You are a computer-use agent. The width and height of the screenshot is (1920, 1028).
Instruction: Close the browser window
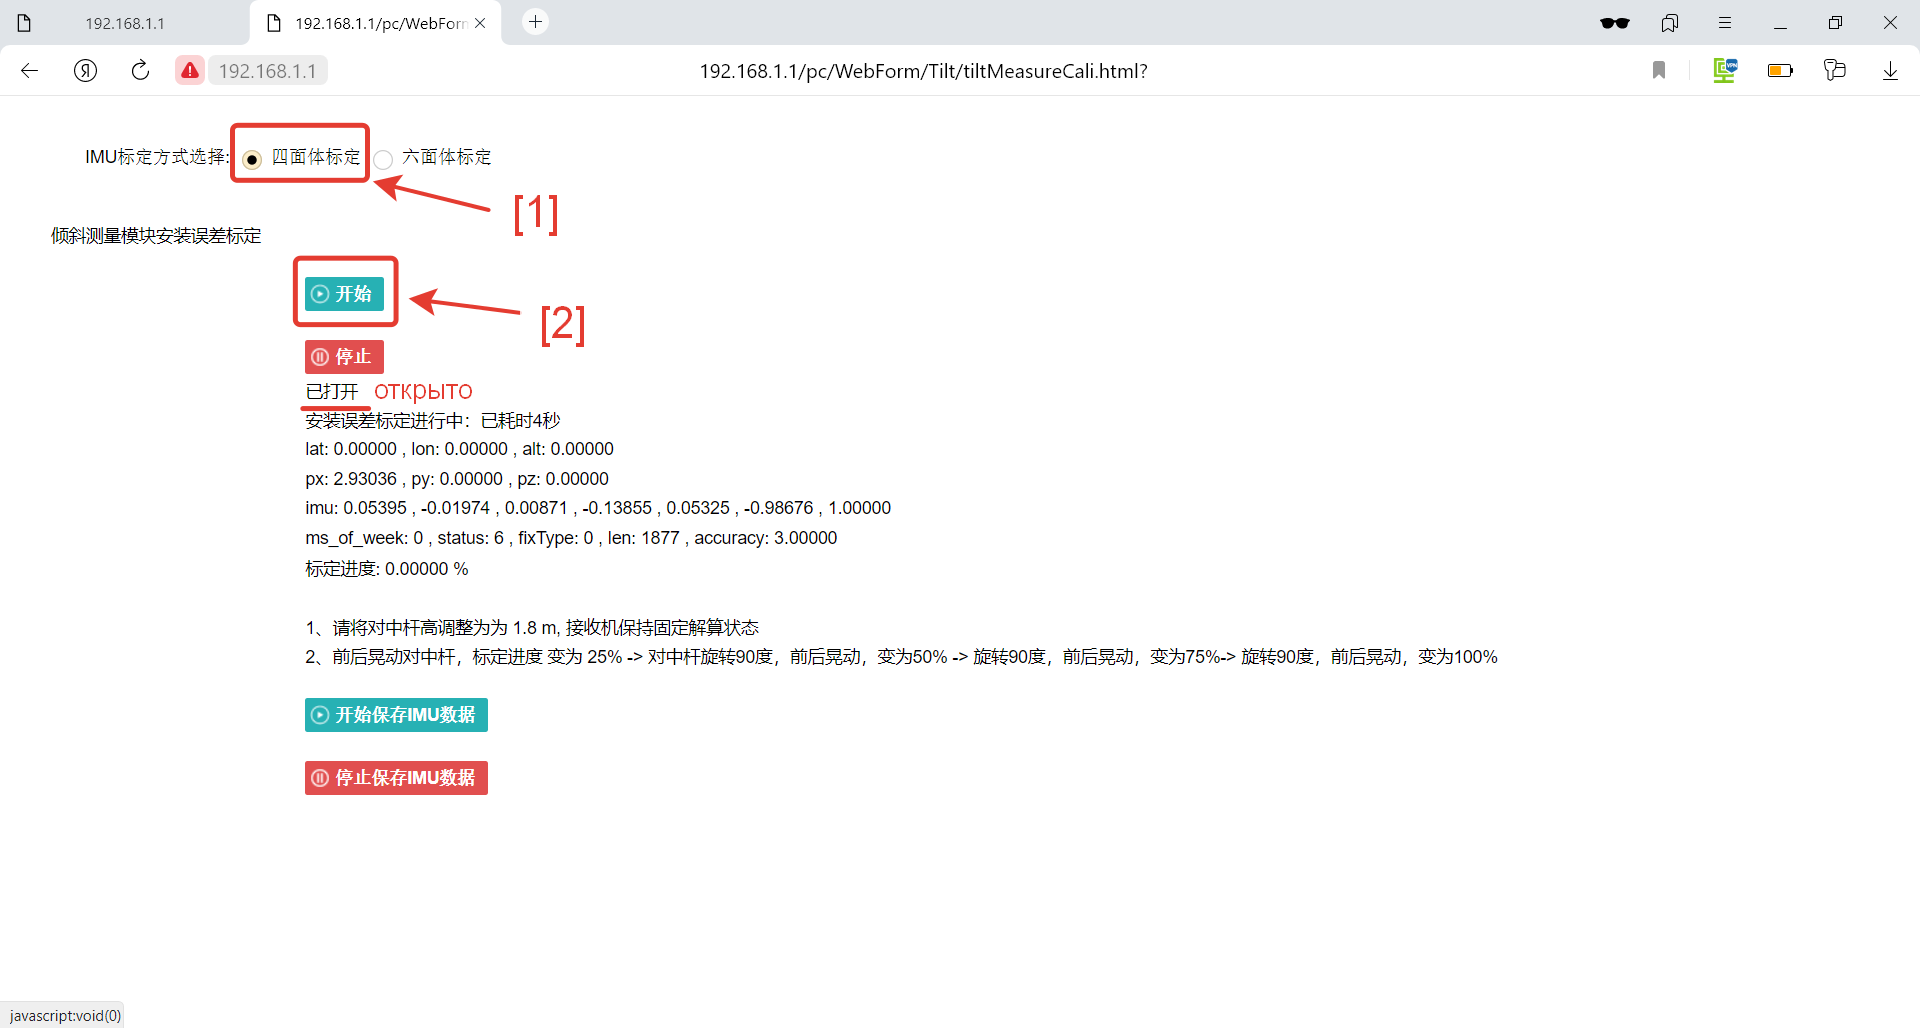1890,23
